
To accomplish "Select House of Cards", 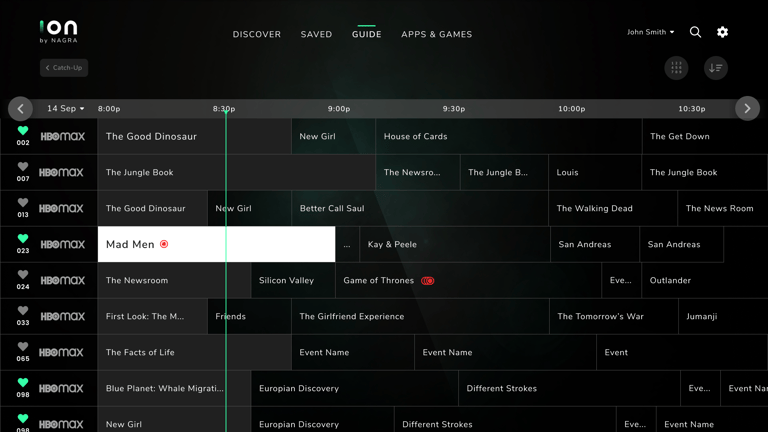I will coord(509,137).
